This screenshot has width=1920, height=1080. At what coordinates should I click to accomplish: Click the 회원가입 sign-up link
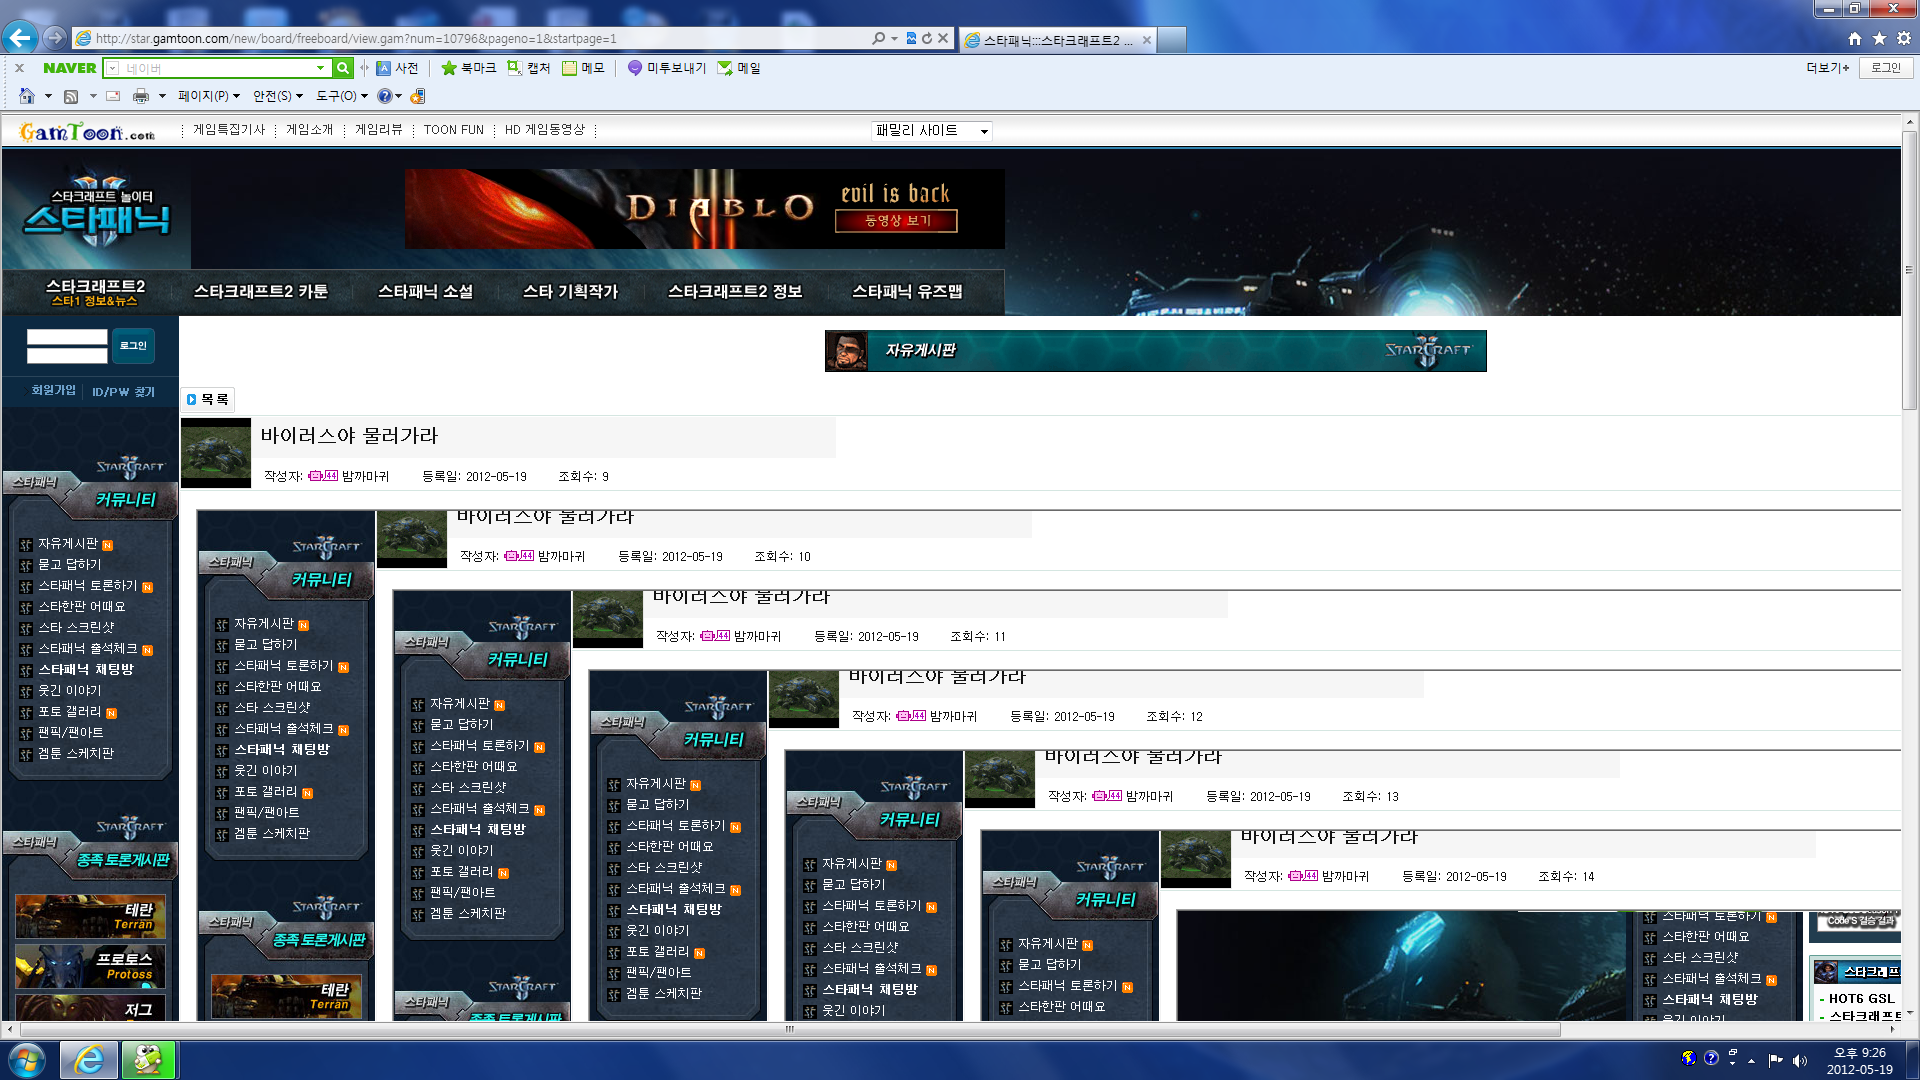tap(53, 390)
